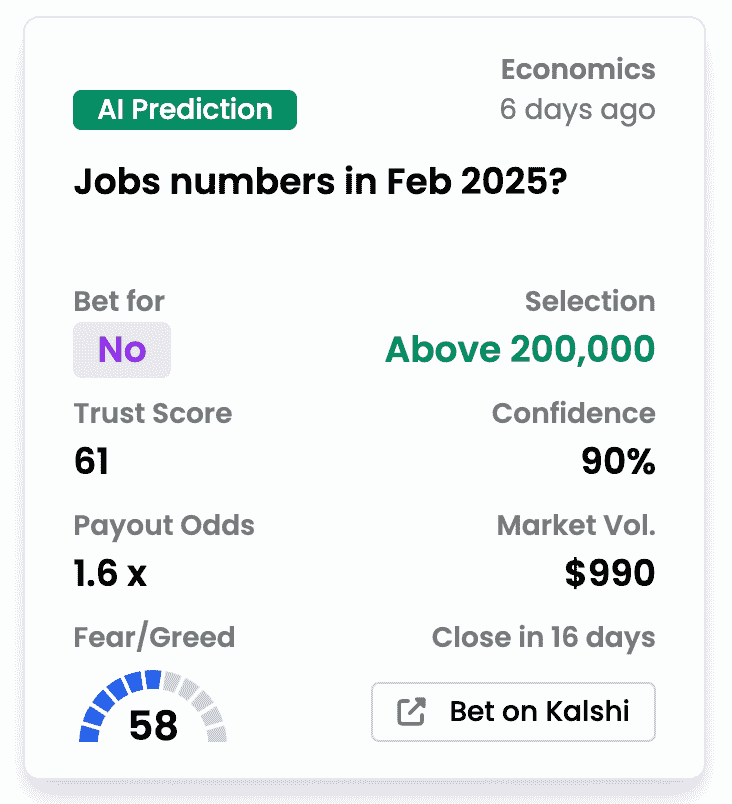Click the Fear/Greed gauge dial
Viewport: 732px width, 804px height.
[x=153, y=706]
